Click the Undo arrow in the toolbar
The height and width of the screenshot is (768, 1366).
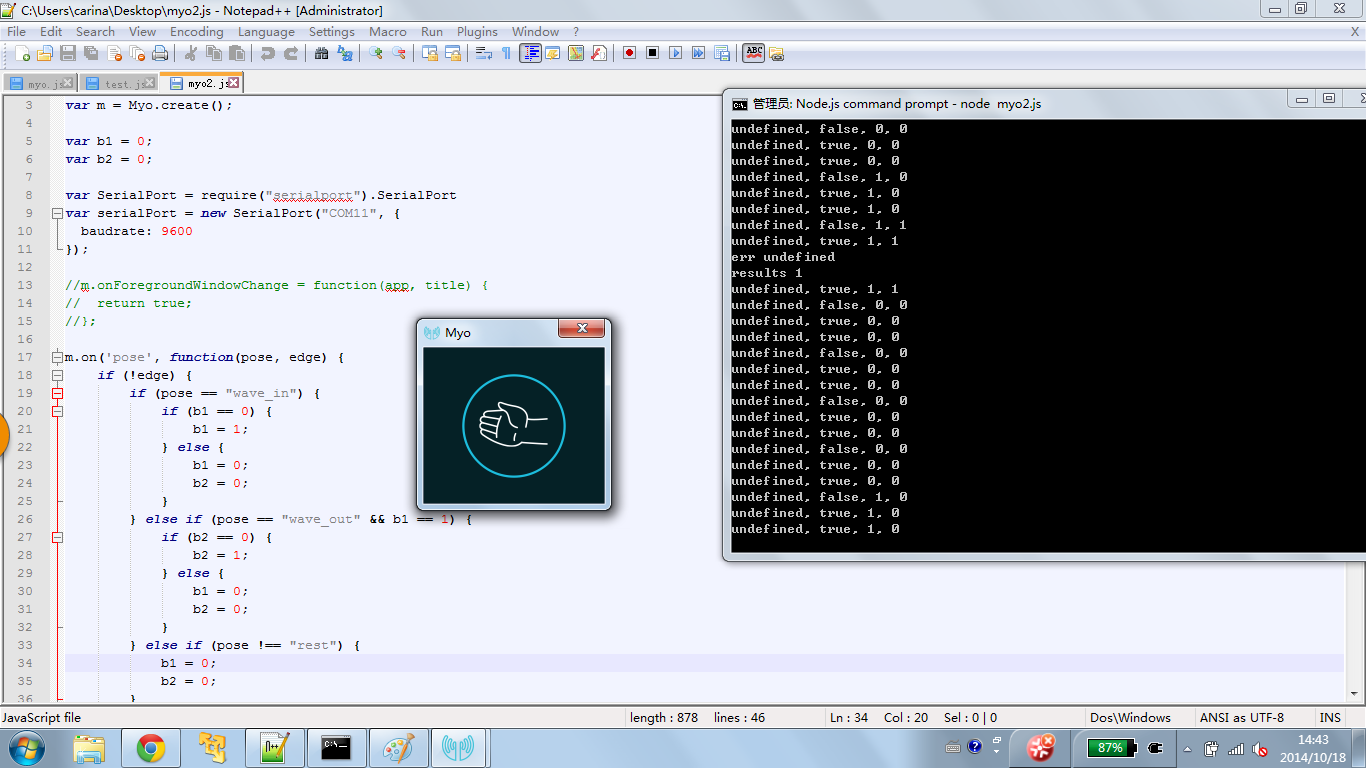267,53
